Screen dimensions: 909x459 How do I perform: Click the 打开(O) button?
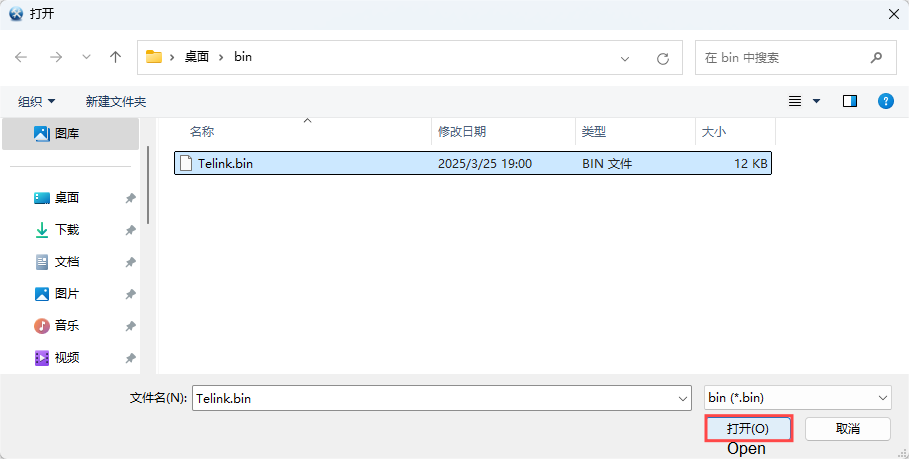coord(748,429)
